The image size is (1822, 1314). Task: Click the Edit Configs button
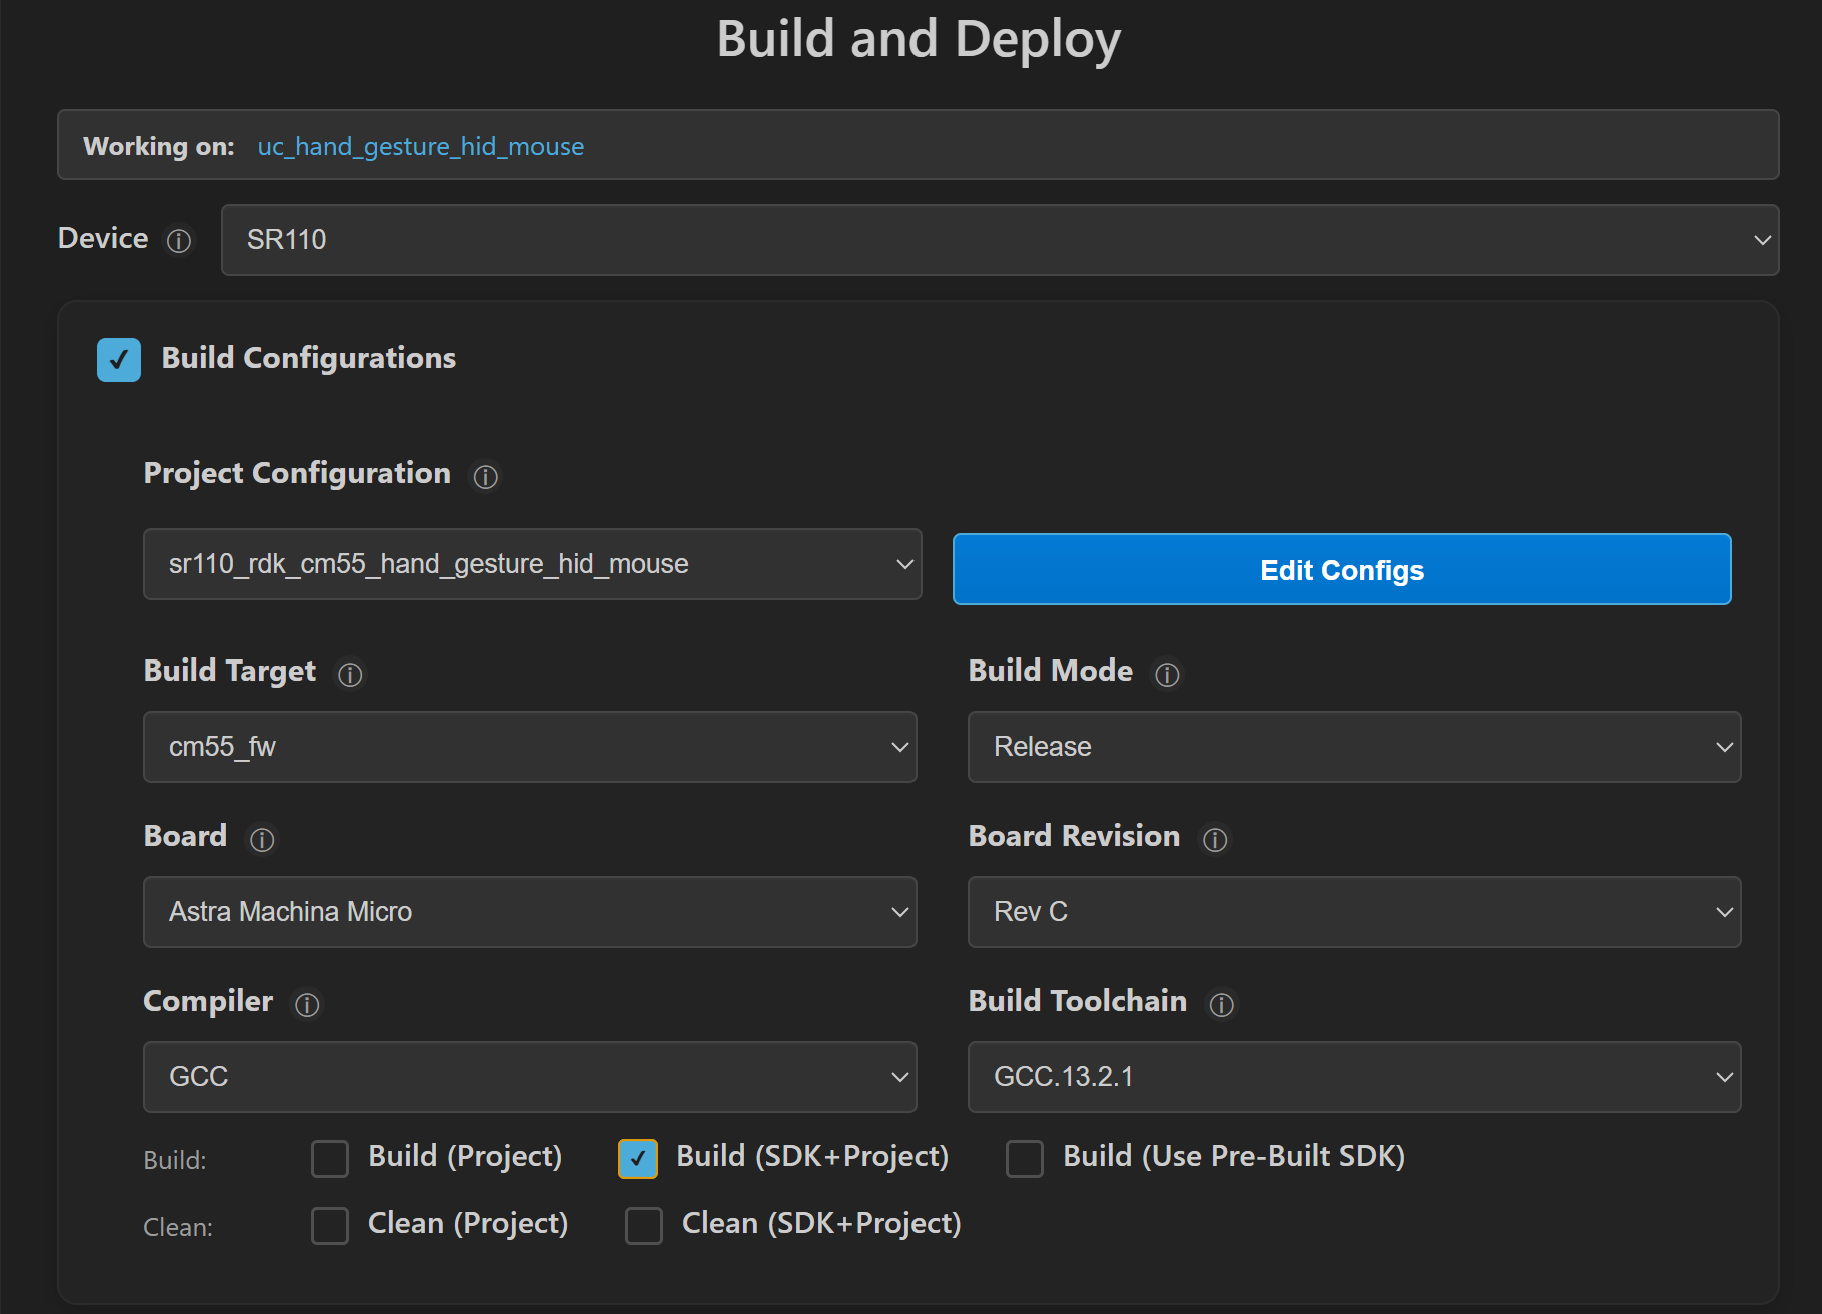(1342, 569)
